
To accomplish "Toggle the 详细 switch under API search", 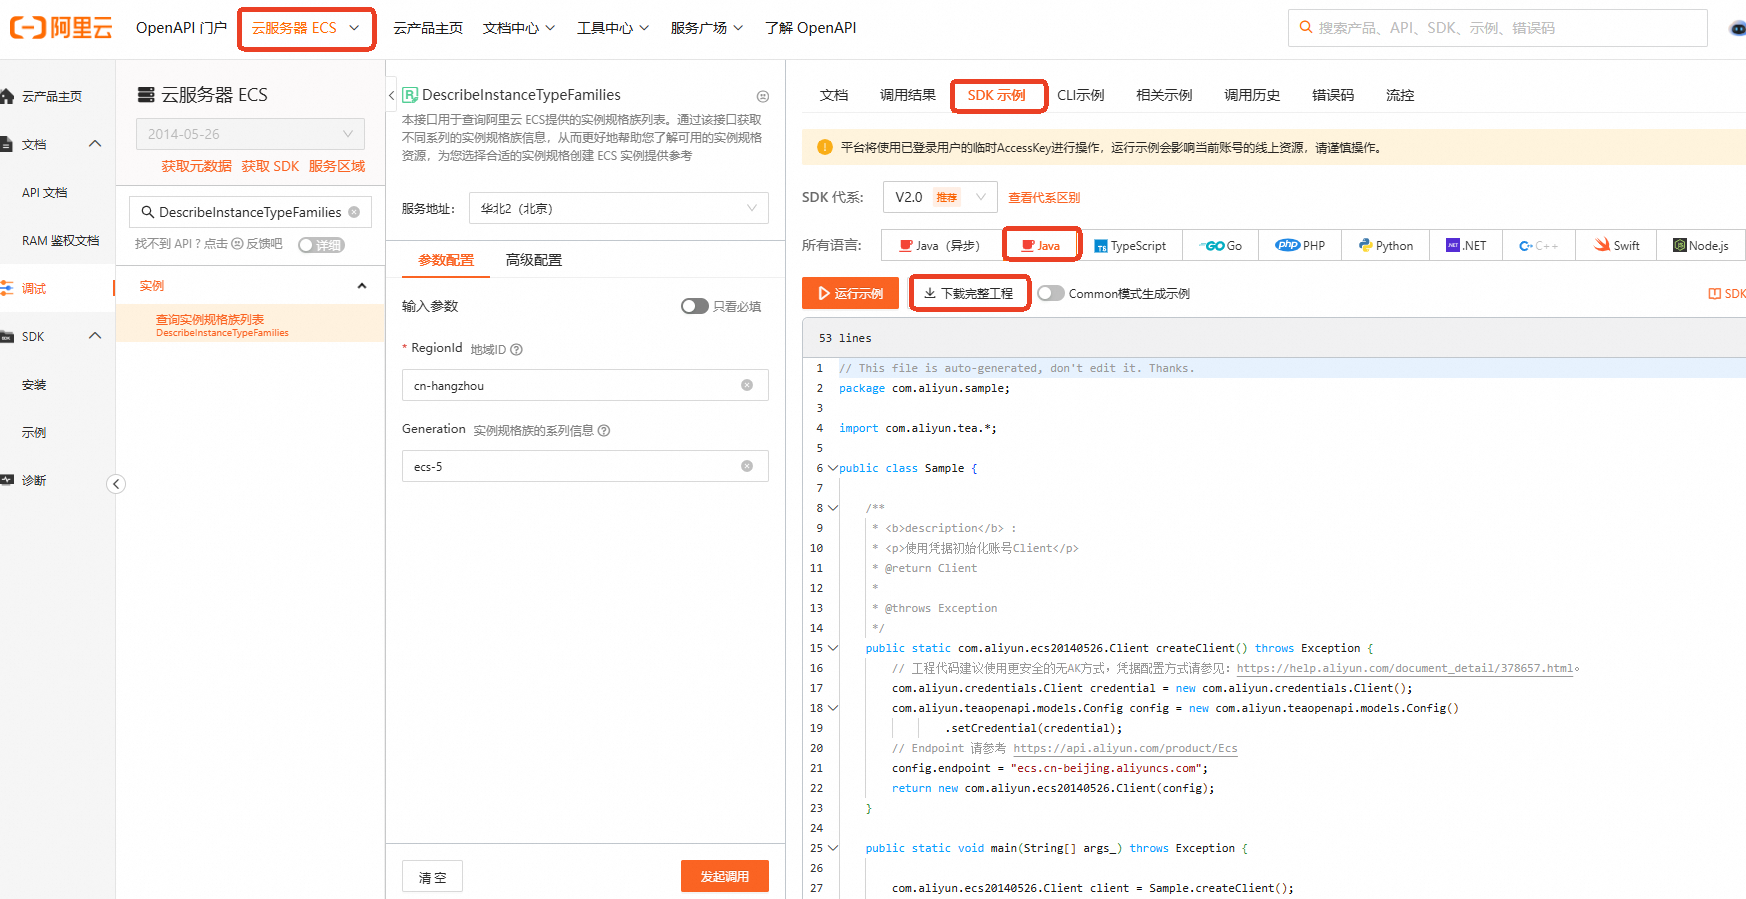I will [321, 245].
